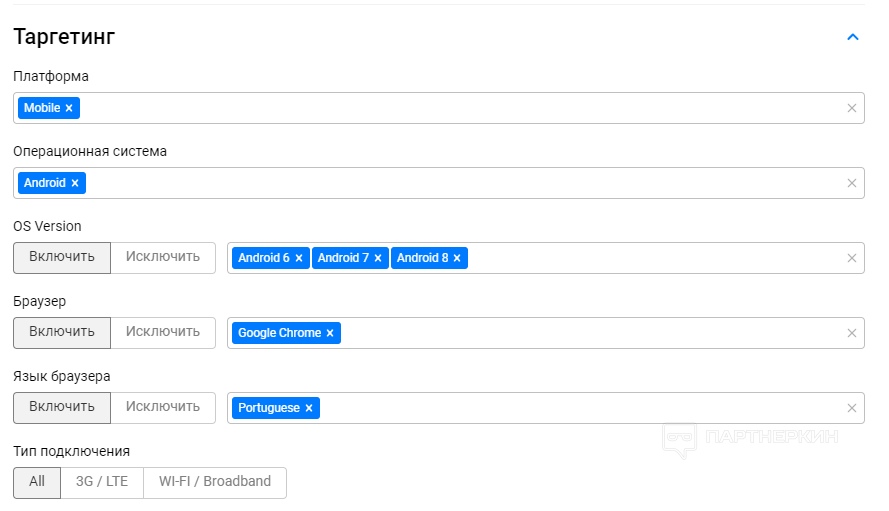Image resolution: width=889 pixels, height=511 pixels.
Task: Remove the Android 8 version tag
Action: tap(457, 258)
